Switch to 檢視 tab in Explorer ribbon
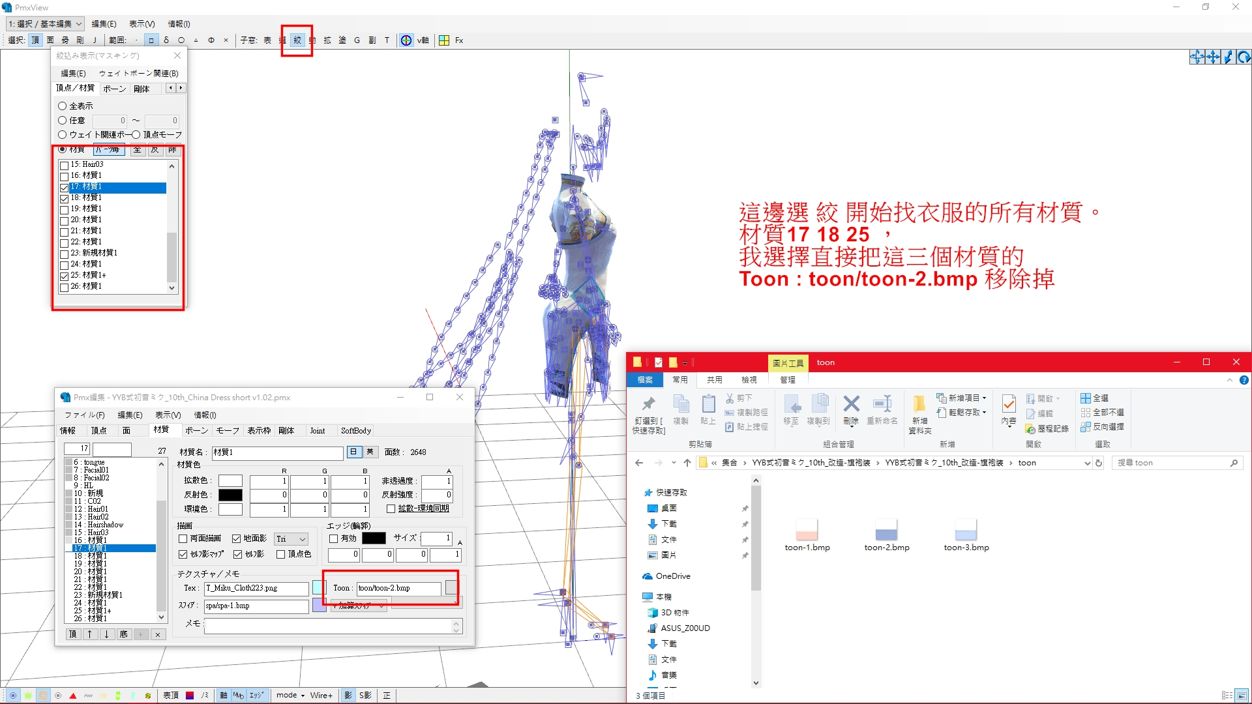The height and width of the screenshot is (704, 1252). pos(749,380)
